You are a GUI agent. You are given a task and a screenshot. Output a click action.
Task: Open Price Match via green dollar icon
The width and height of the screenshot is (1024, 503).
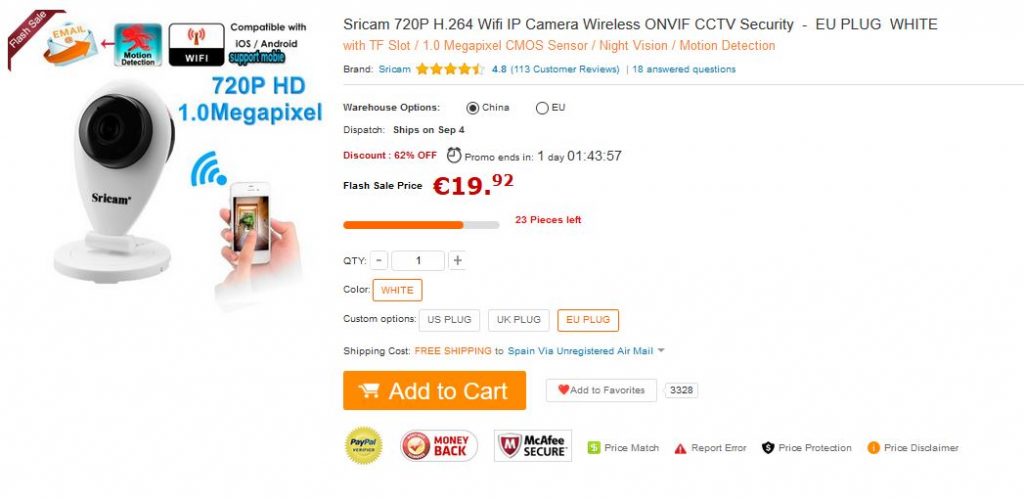pyautogui.click(x=594, y=448)
